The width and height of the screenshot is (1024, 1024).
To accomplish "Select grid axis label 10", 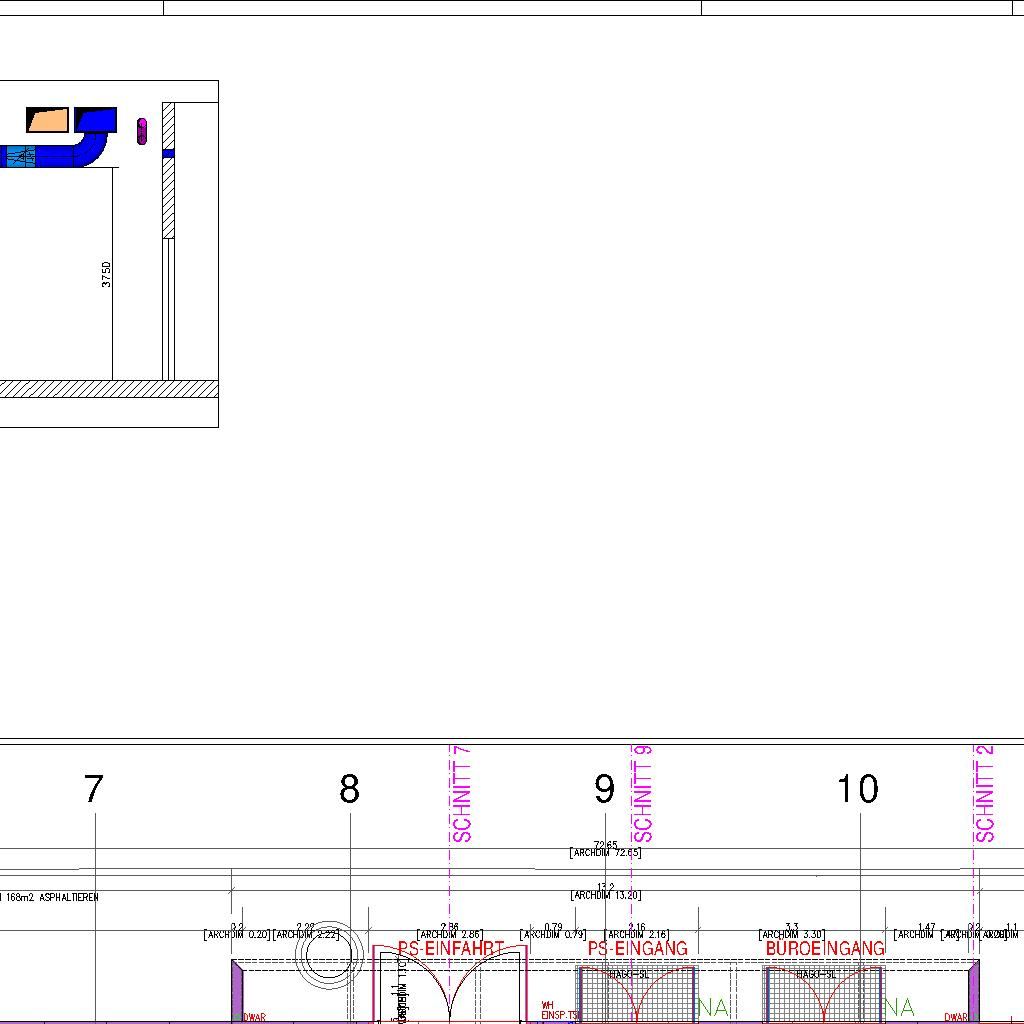I will click(x=857, y=790).
